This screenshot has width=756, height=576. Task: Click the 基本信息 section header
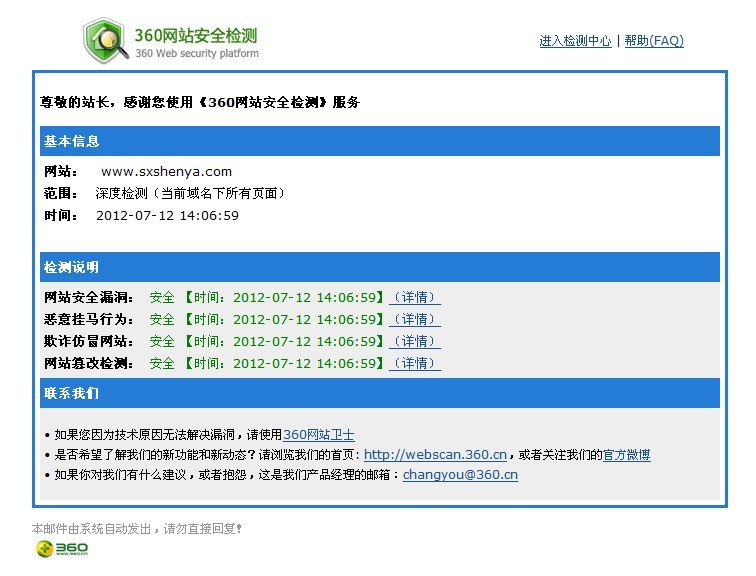pyautogui.click(x=71, y=141)
